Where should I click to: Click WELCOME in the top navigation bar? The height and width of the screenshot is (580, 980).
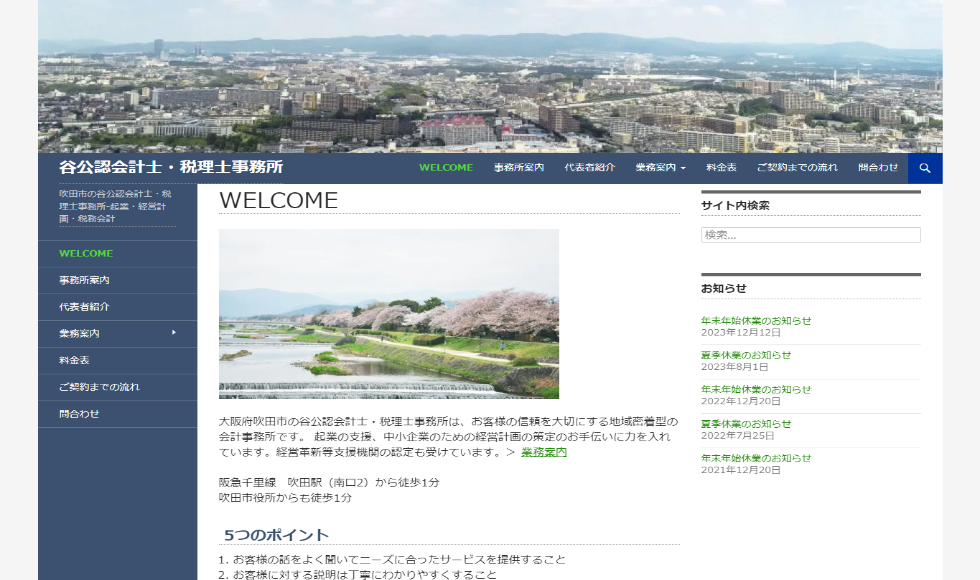pos(446,168)
